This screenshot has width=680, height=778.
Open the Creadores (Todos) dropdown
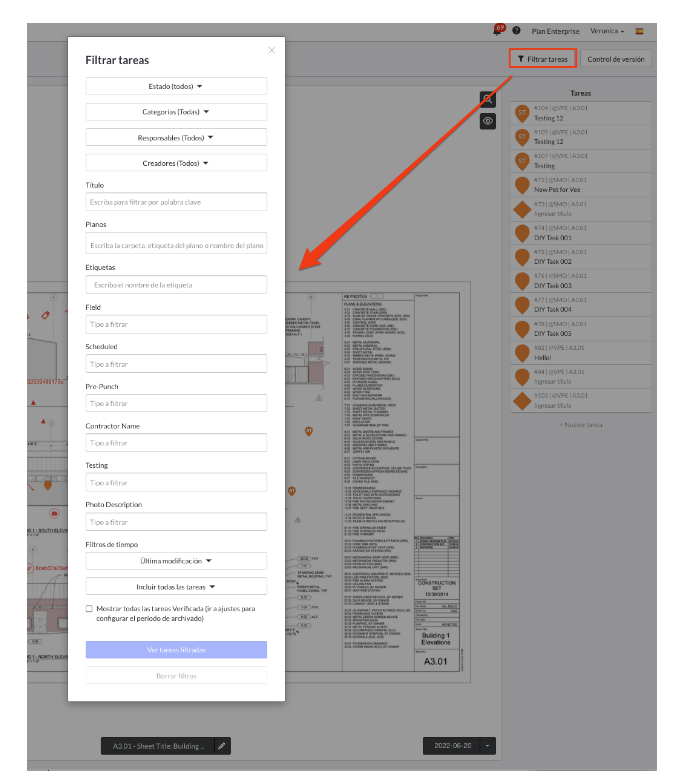176,163
